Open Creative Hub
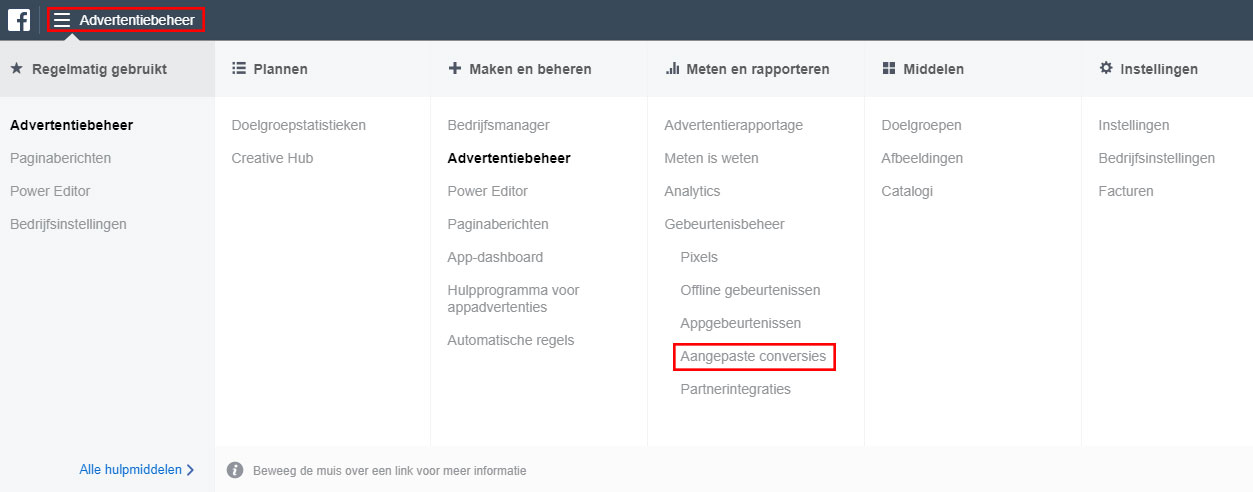Image resolution: width=1253 pixels, height=492 pixels. (x=273, y=158)
